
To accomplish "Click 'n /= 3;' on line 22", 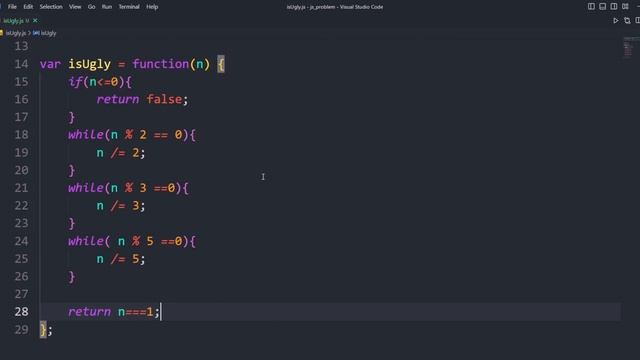I will (x=120, y=206).
